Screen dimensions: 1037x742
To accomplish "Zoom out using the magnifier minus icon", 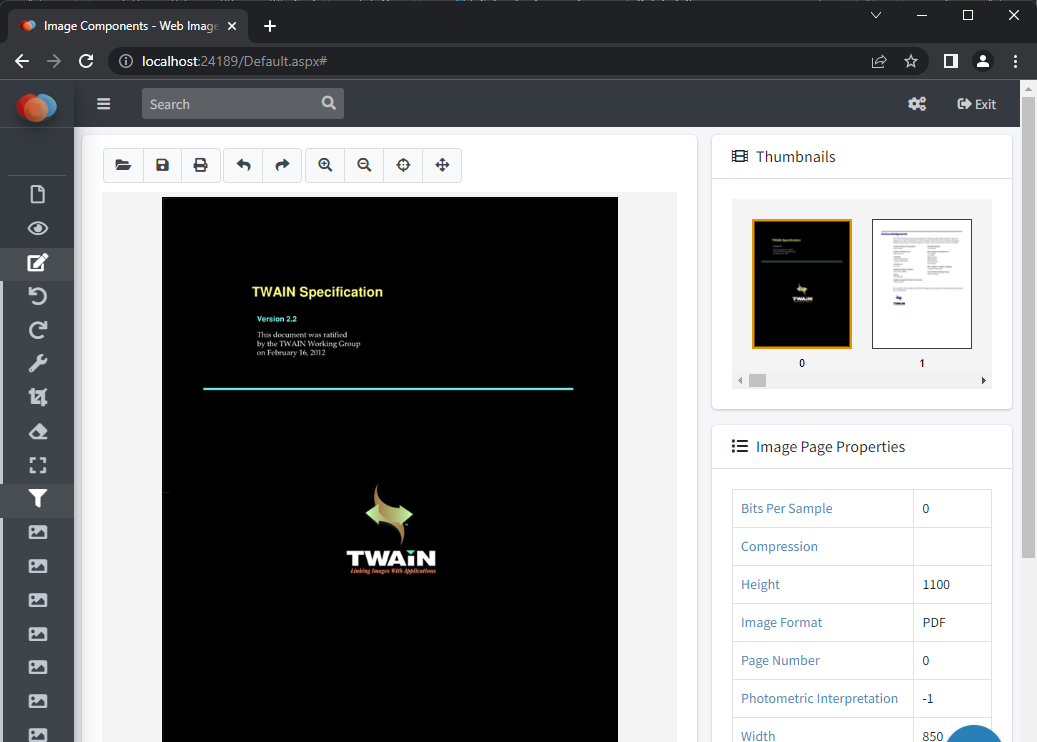I will [364, 165].
